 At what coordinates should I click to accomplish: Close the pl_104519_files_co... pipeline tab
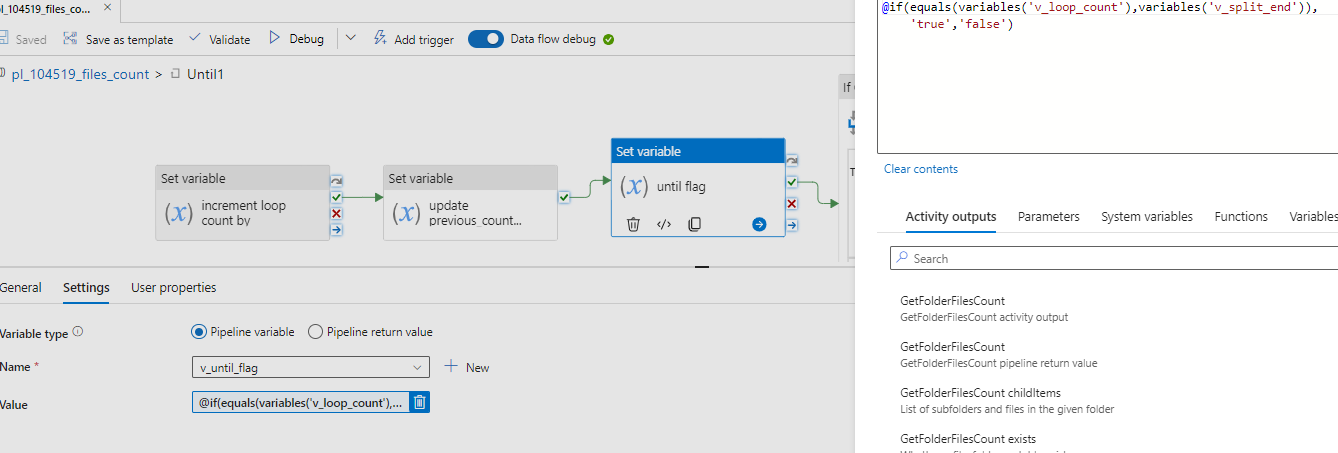point(106,8)
